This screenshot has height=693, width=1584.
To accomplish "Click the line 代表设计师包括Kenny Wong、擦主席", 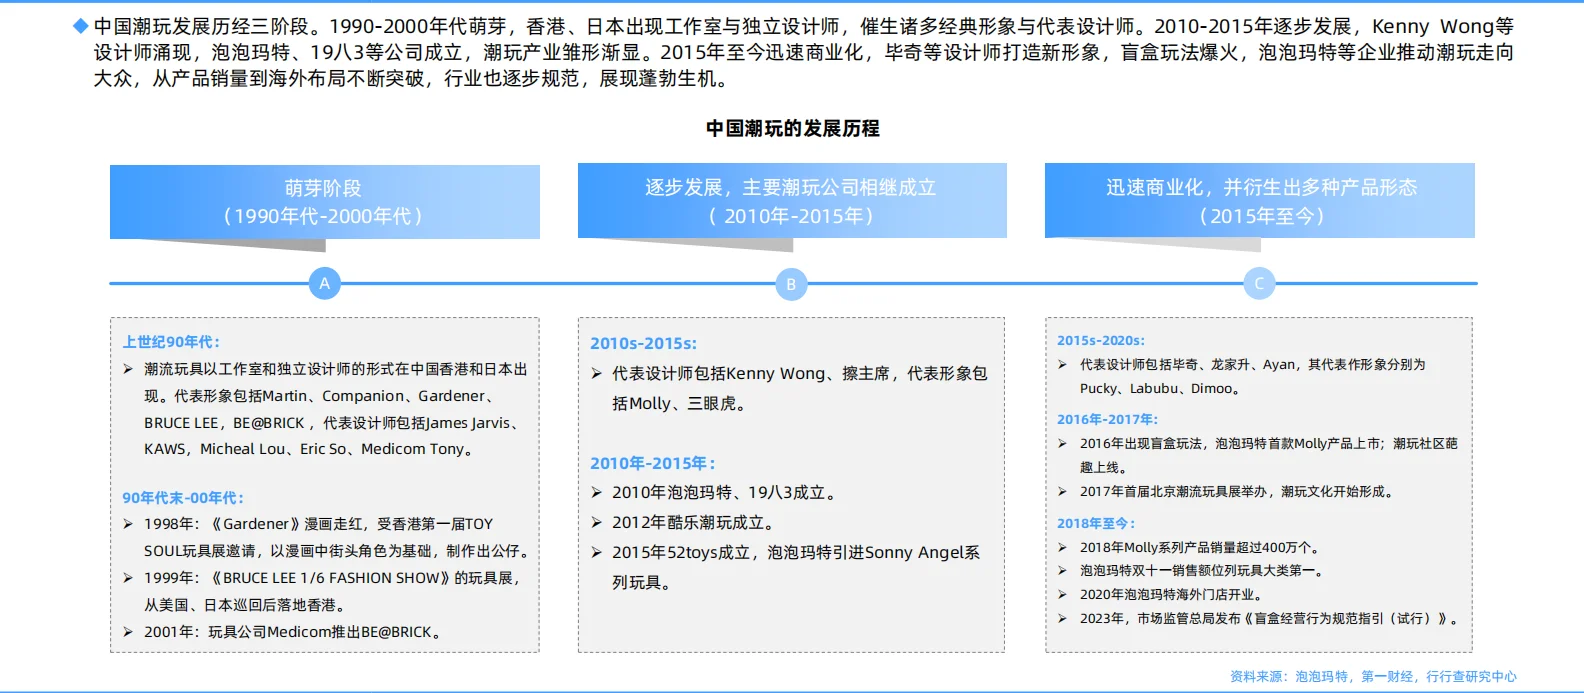I will pyautogui.click(x=800, y=373).
